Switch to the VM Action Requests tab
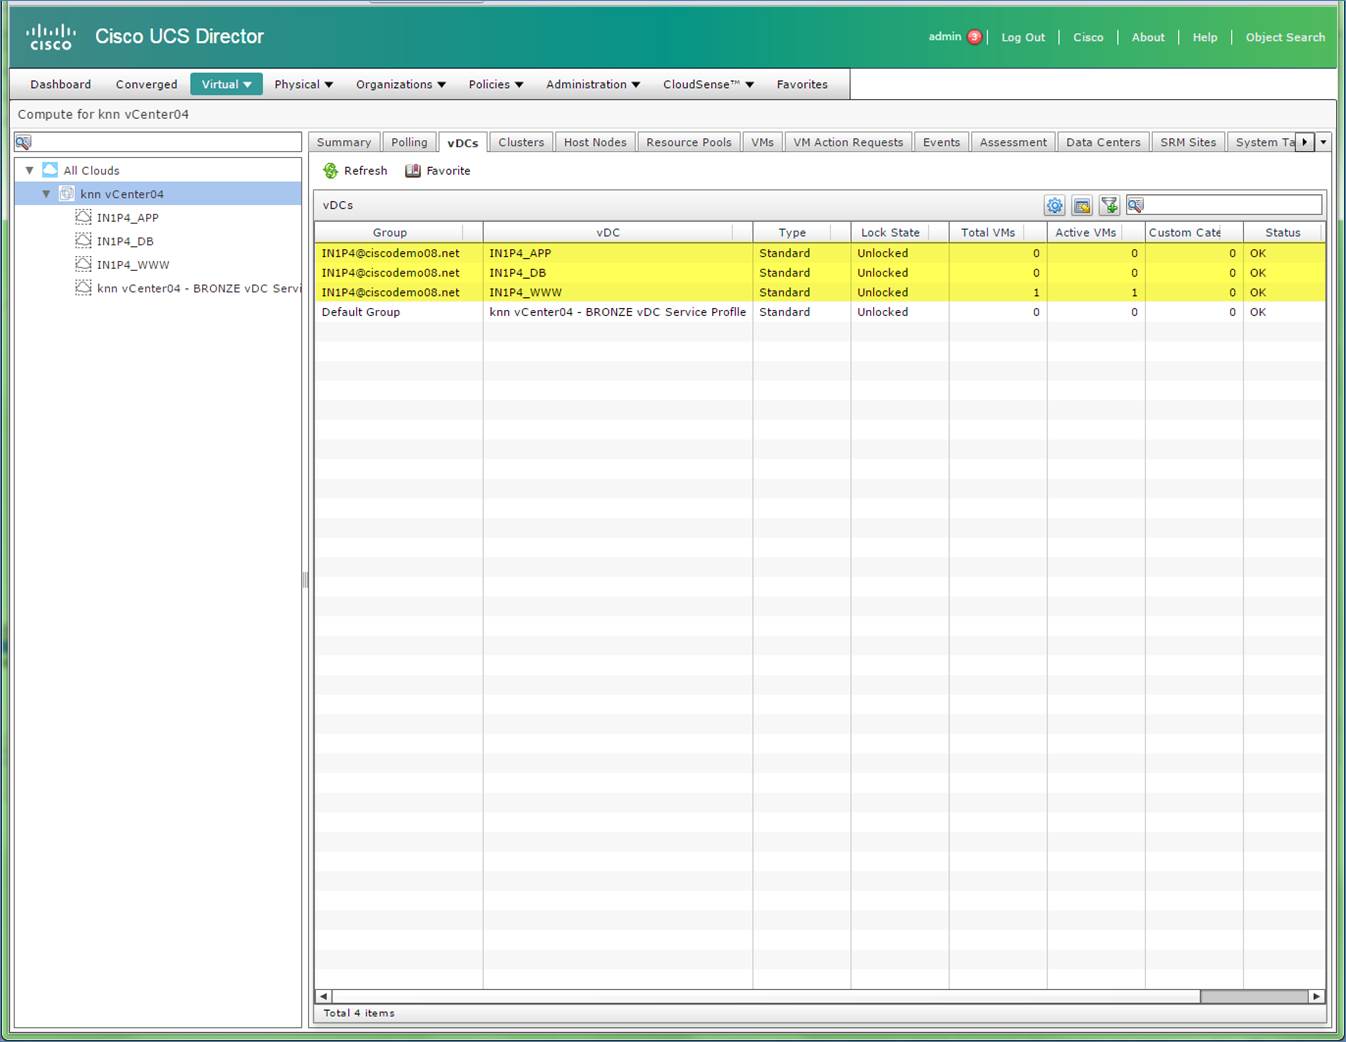This screenshot has height=1042, width=1346. click(848, 142)
